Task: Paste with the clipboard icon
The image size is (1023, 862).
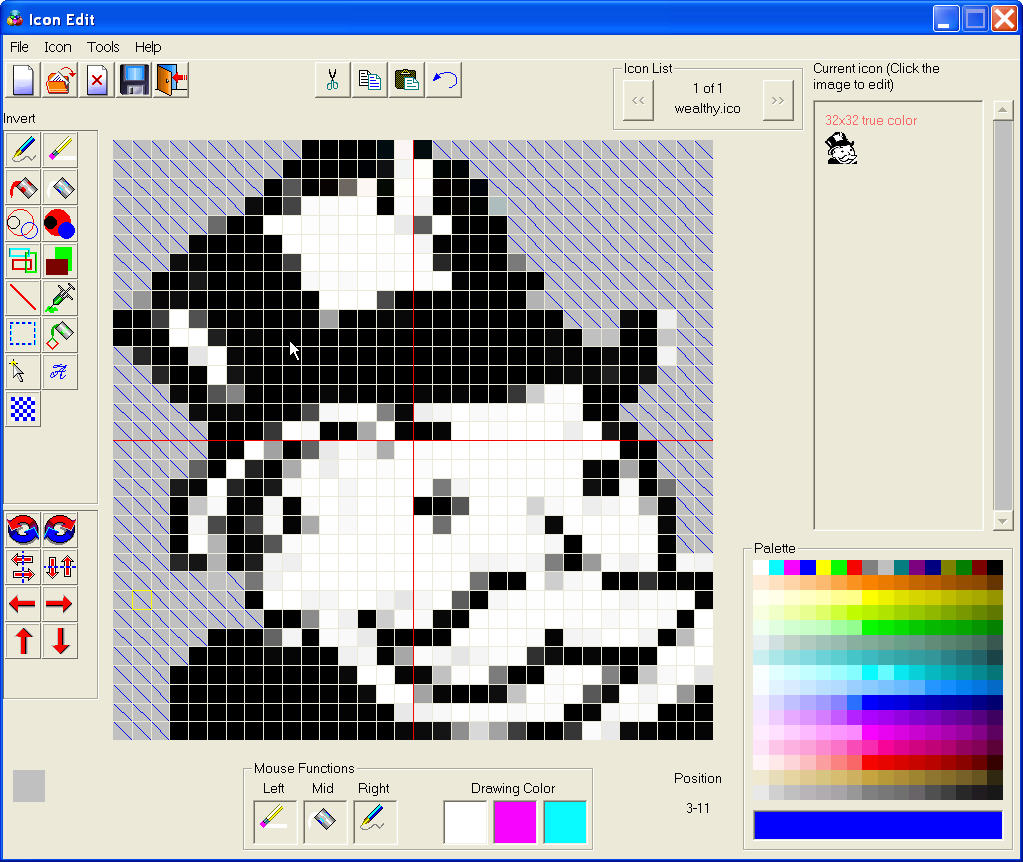Action: click(x=406, y=80)
